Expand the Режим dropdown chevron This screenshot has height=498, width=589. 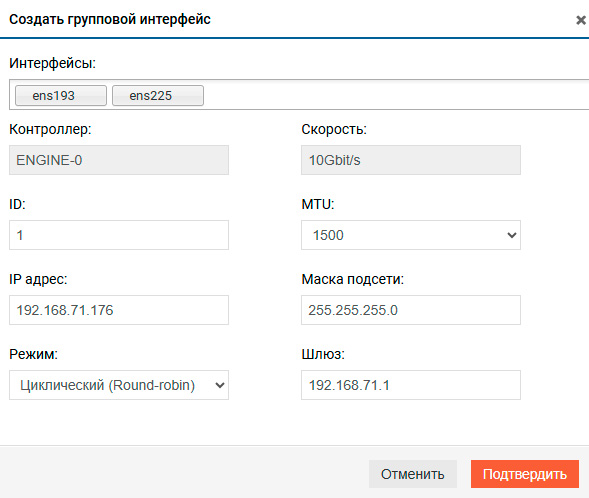tap(220, 385)
